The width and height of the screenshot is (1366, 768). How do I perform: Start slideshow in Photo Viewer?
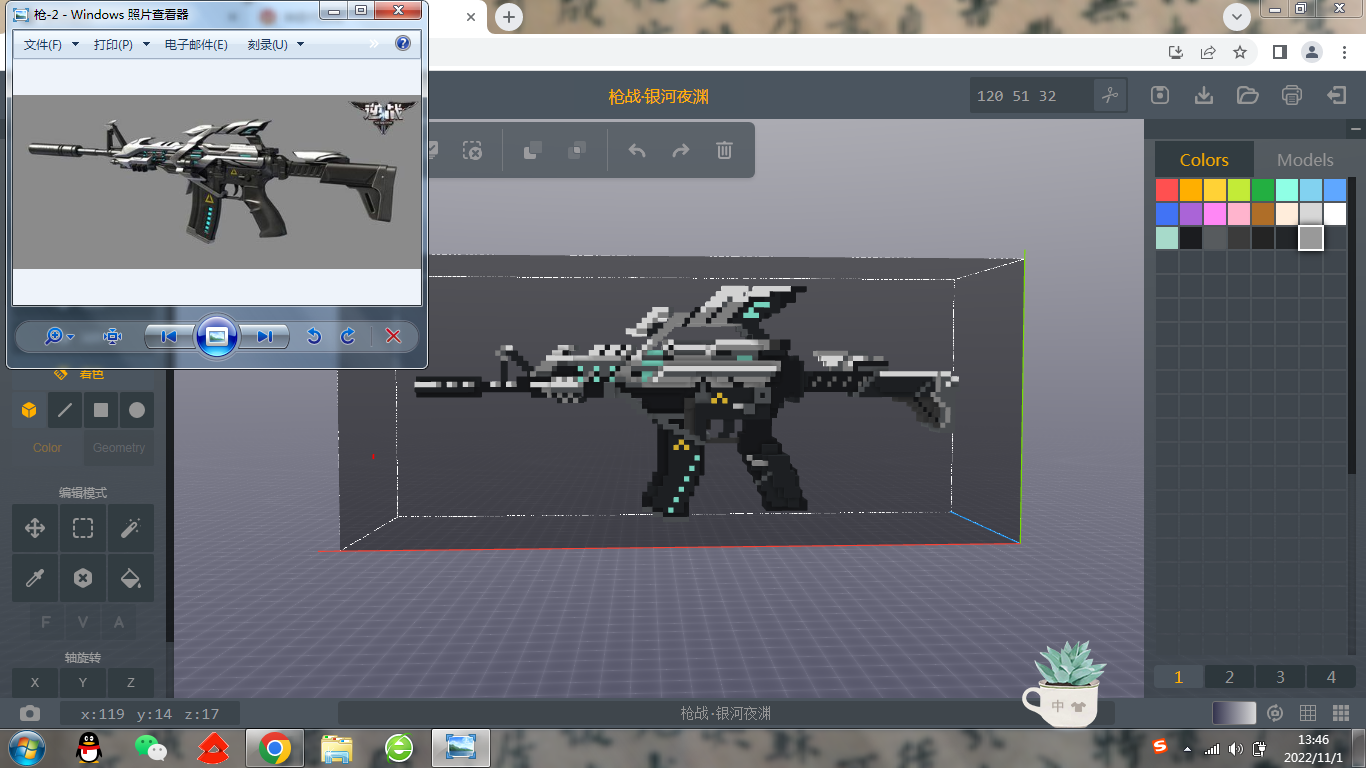[x=217, y=336]
